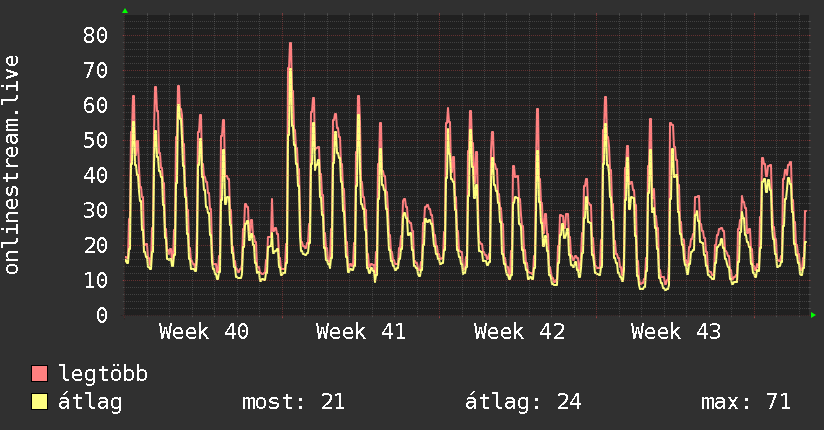
Task: Click the 80 y-axis tick label
Action: tap(95, 35)
